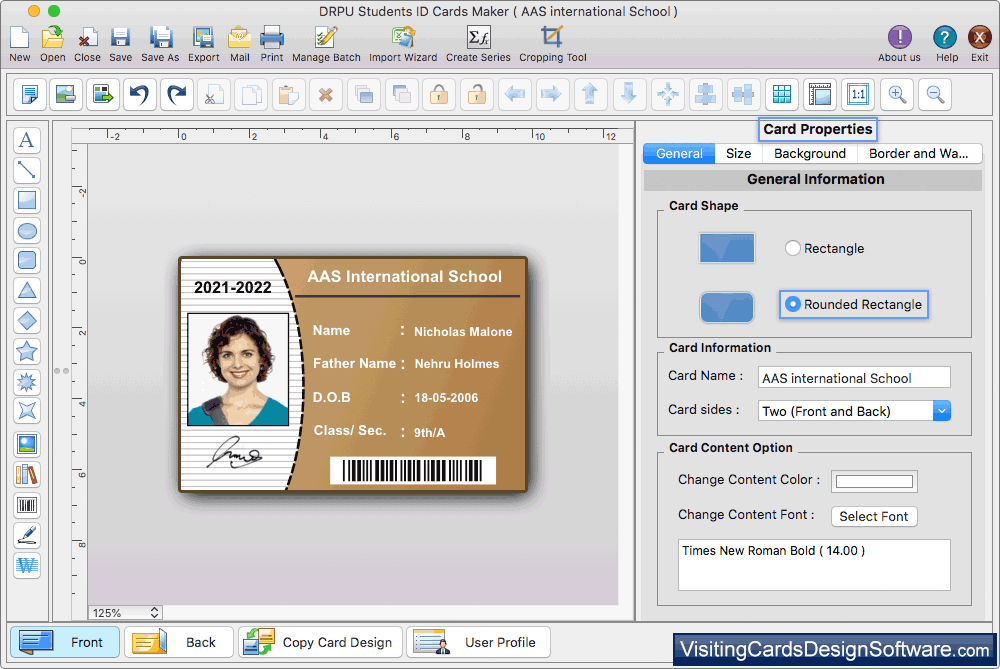1000x669 pixels.
Task: Switch to the General tab
Action: (x=679, y=154)
